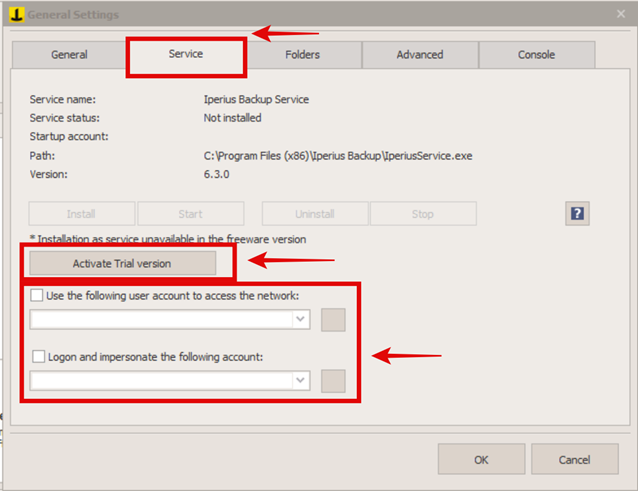
Task: Click the disabled Uninstall button
Action: tap(315, 214)
